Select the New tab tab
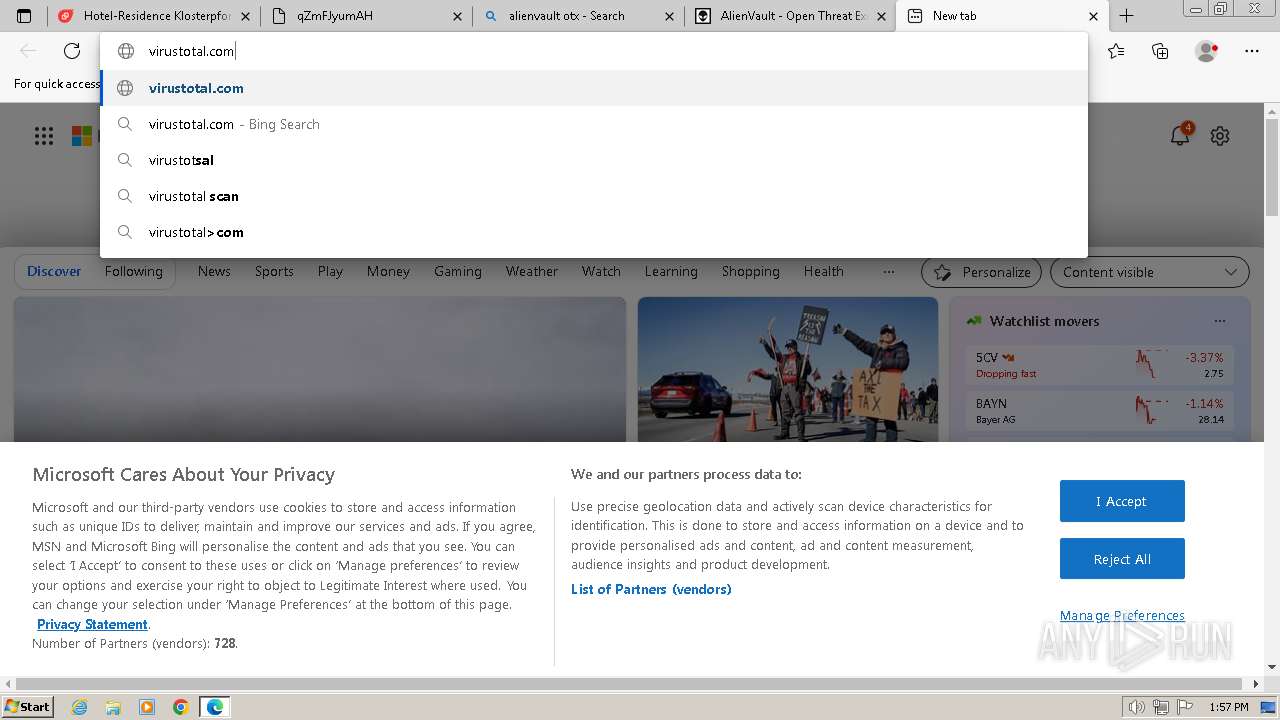This screenshot has width=1280, height=720. [x=1001, y=16]
